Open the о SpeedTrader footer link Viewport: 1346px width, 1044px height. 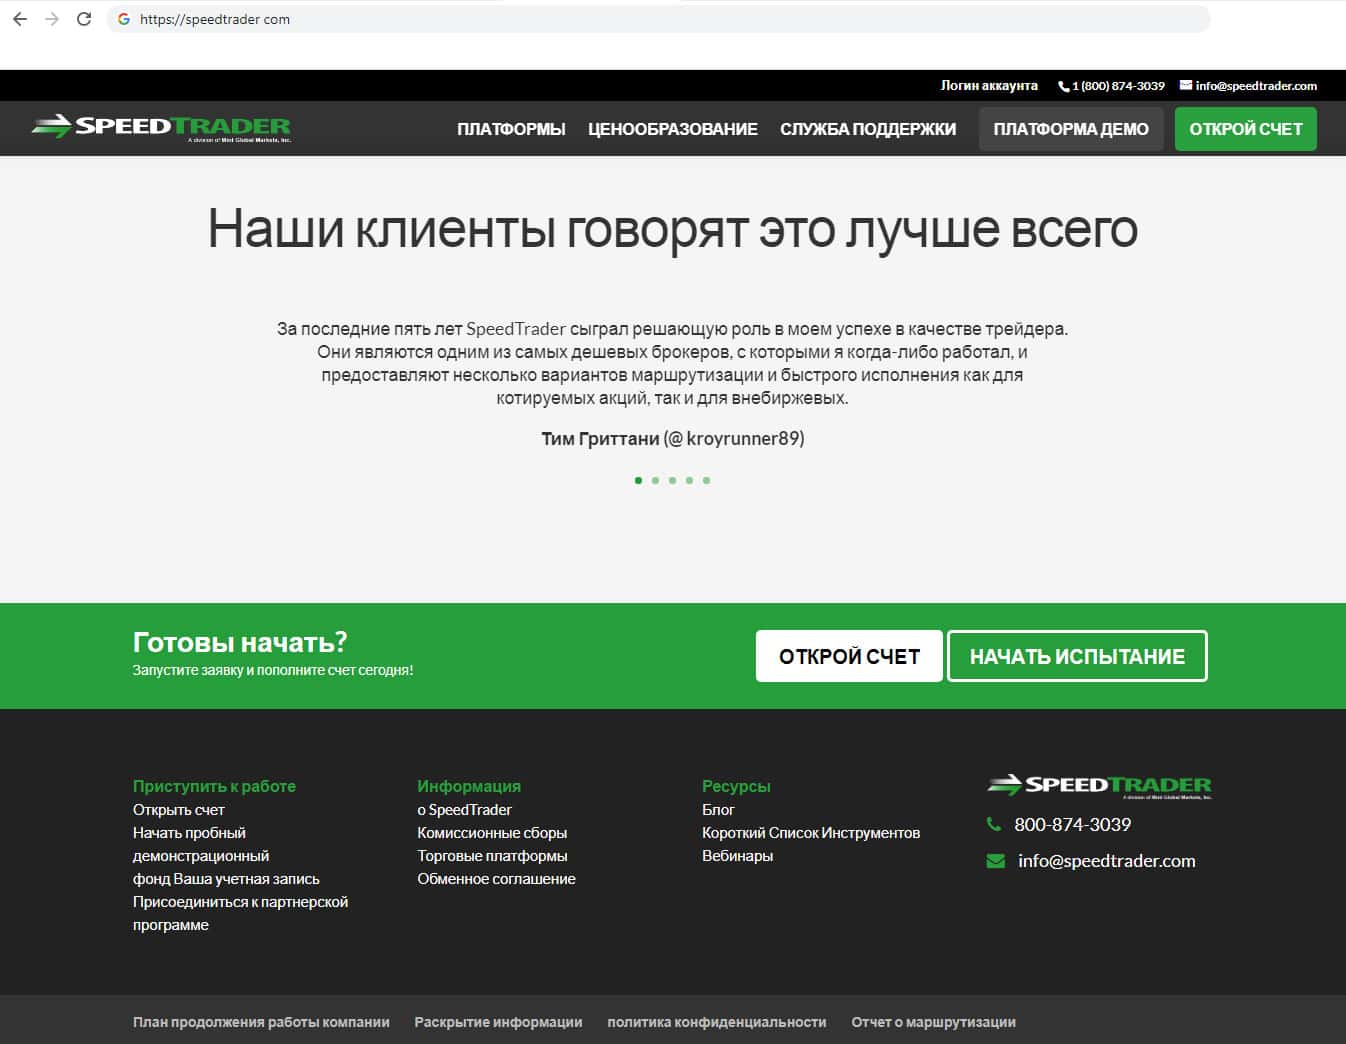(464, 810)
